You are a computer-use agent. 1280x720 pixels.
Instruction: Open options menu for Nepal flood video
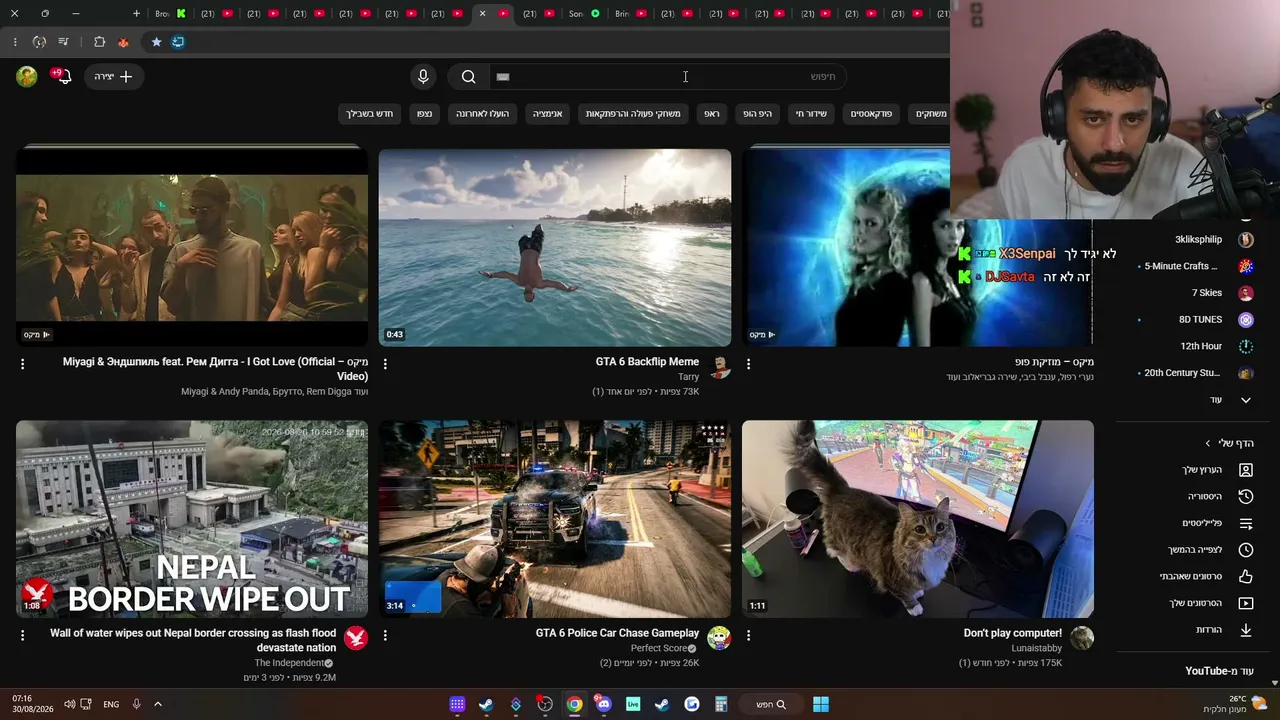[x=22, y=635]
